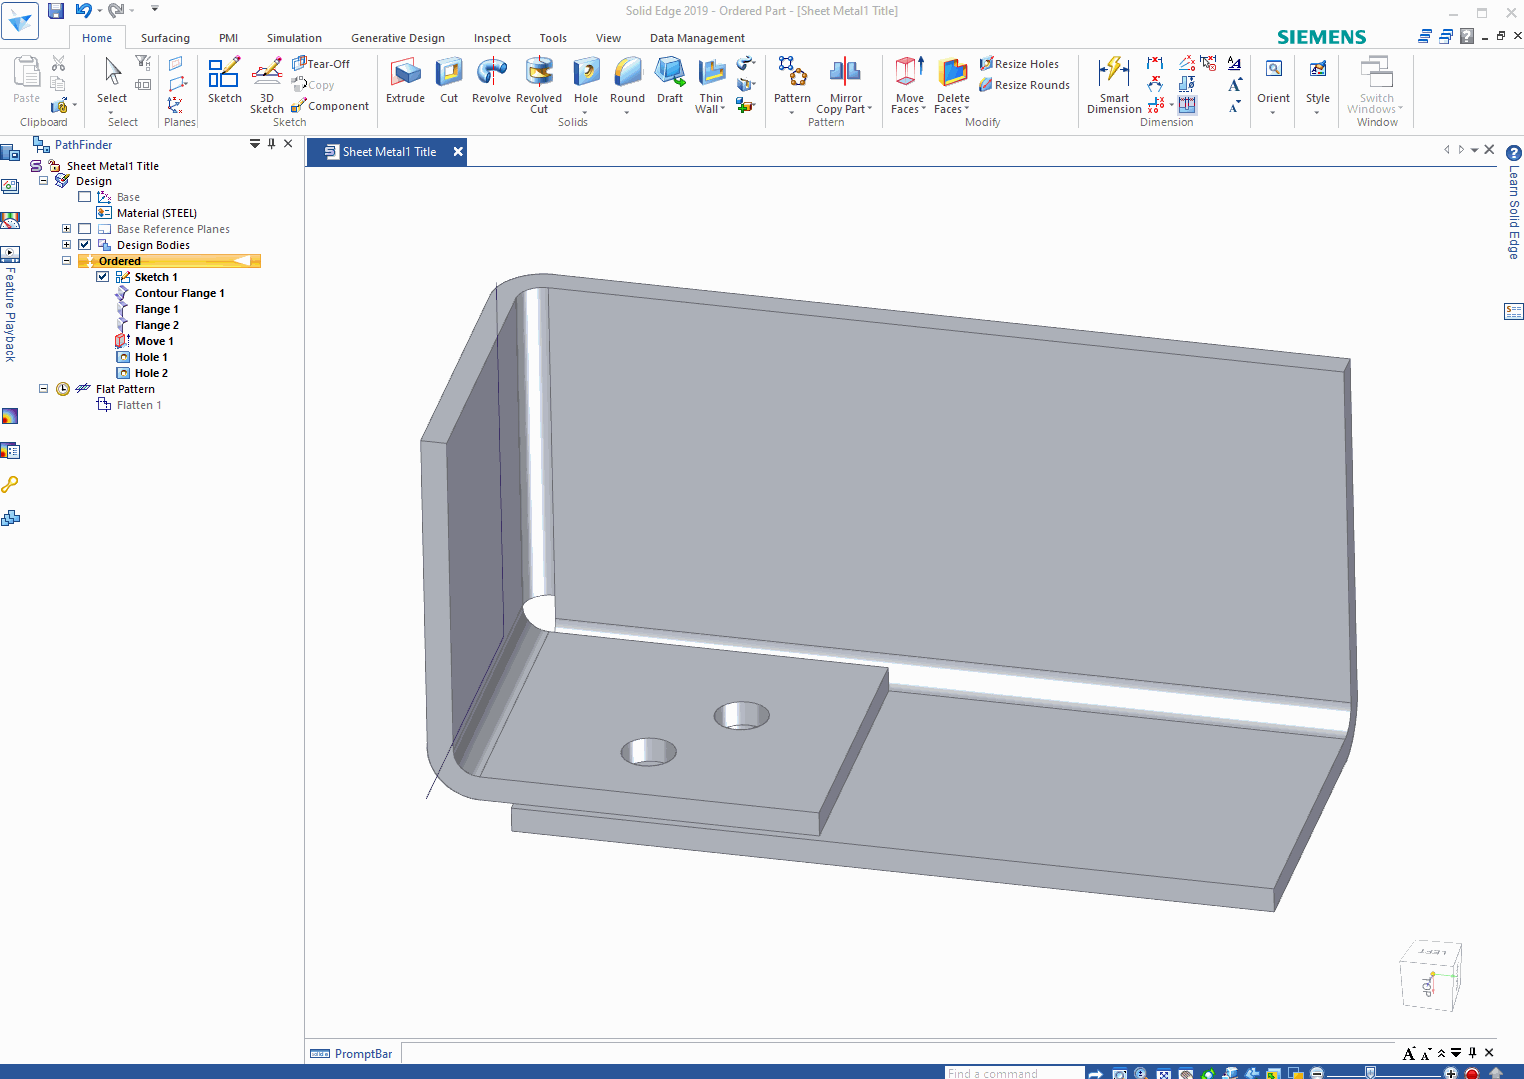Toggle the Base checkbox in PathFinder
This screenshot has height=1079, width=1524.
tap(85, 197)
